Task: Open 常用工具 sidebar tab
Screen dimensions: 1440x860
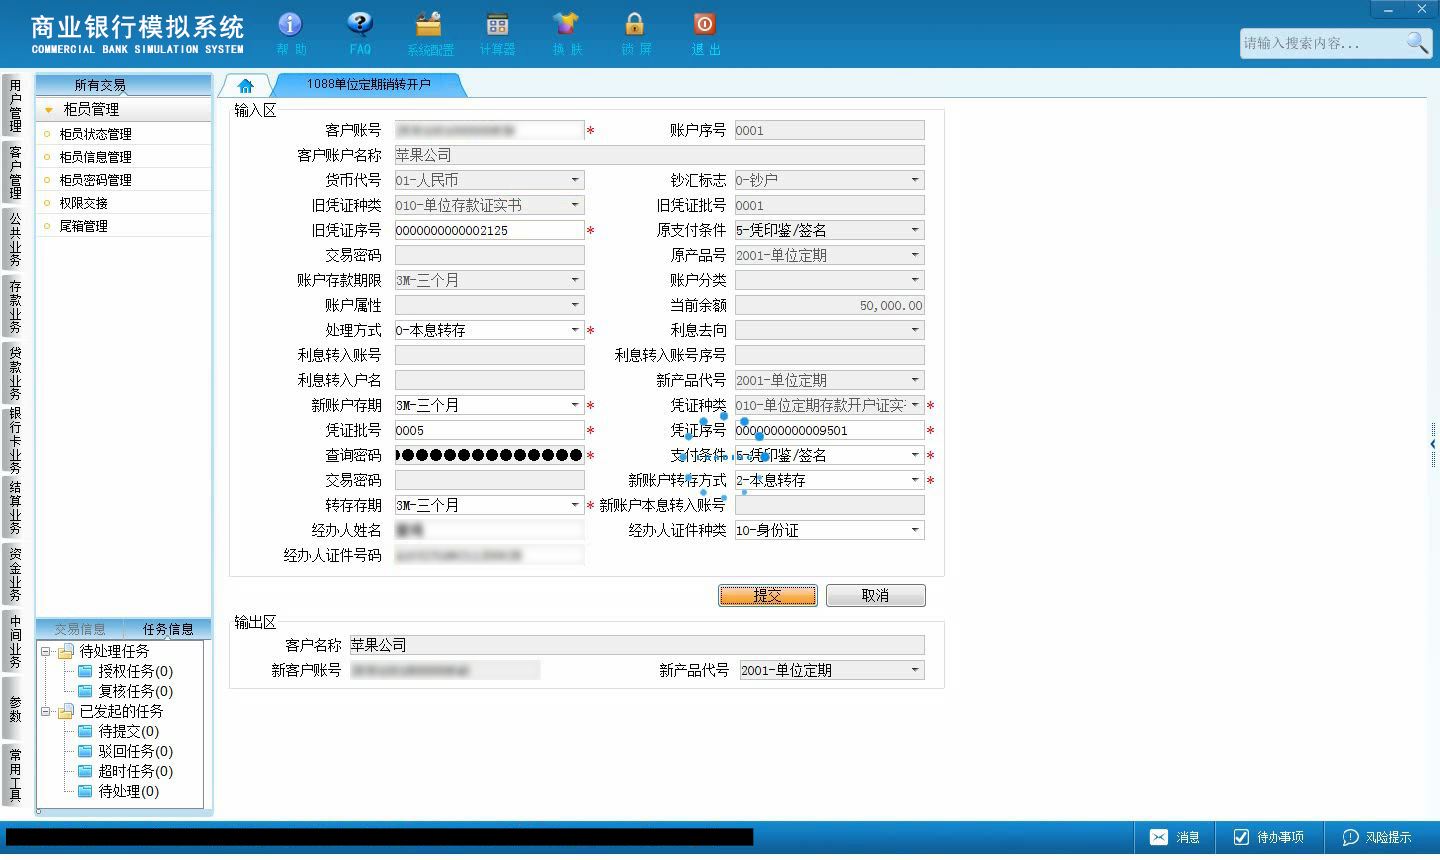Action: (14, 776)
